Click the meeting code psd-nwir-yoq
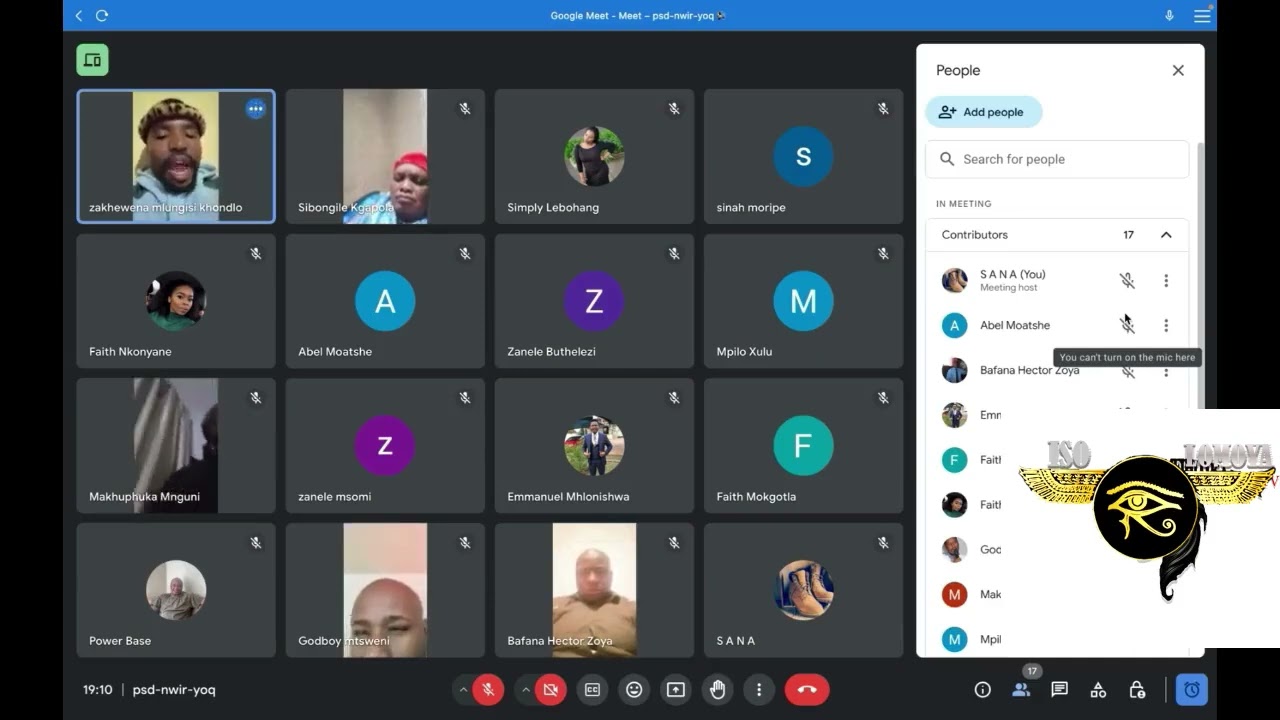Screen dimensions: 1280x720 pyautogui.click(x=174, y=689)
